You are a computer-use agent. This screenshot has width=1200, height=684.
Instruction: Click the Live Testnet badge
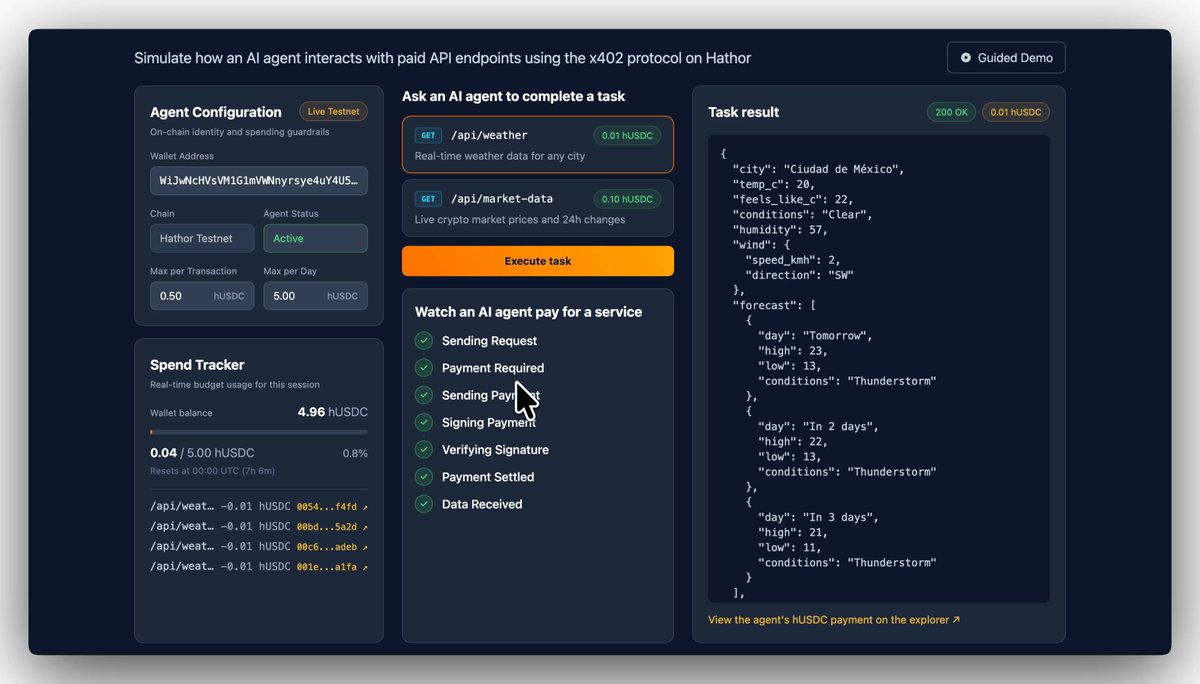pos(333,111)
